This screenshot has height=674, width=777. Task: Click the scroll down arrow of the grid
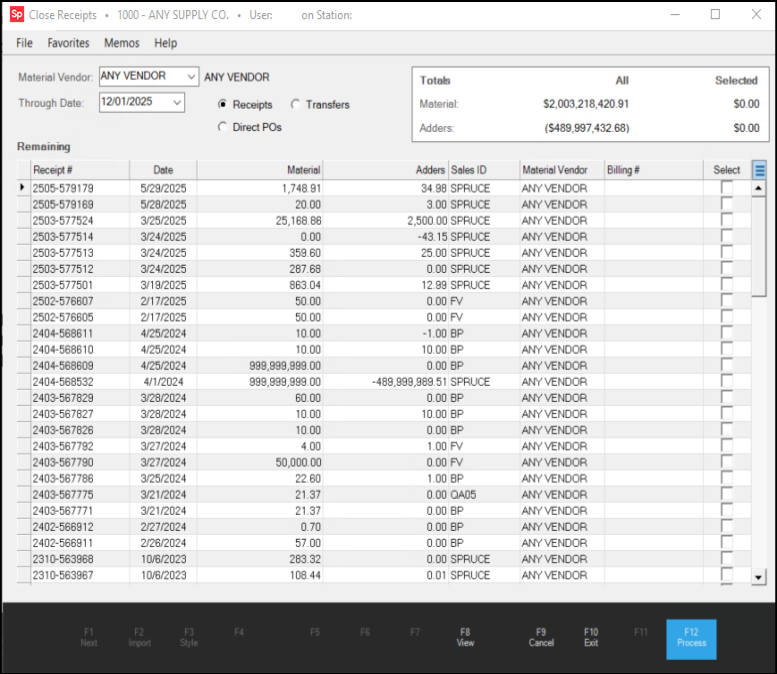coord(759,577)
